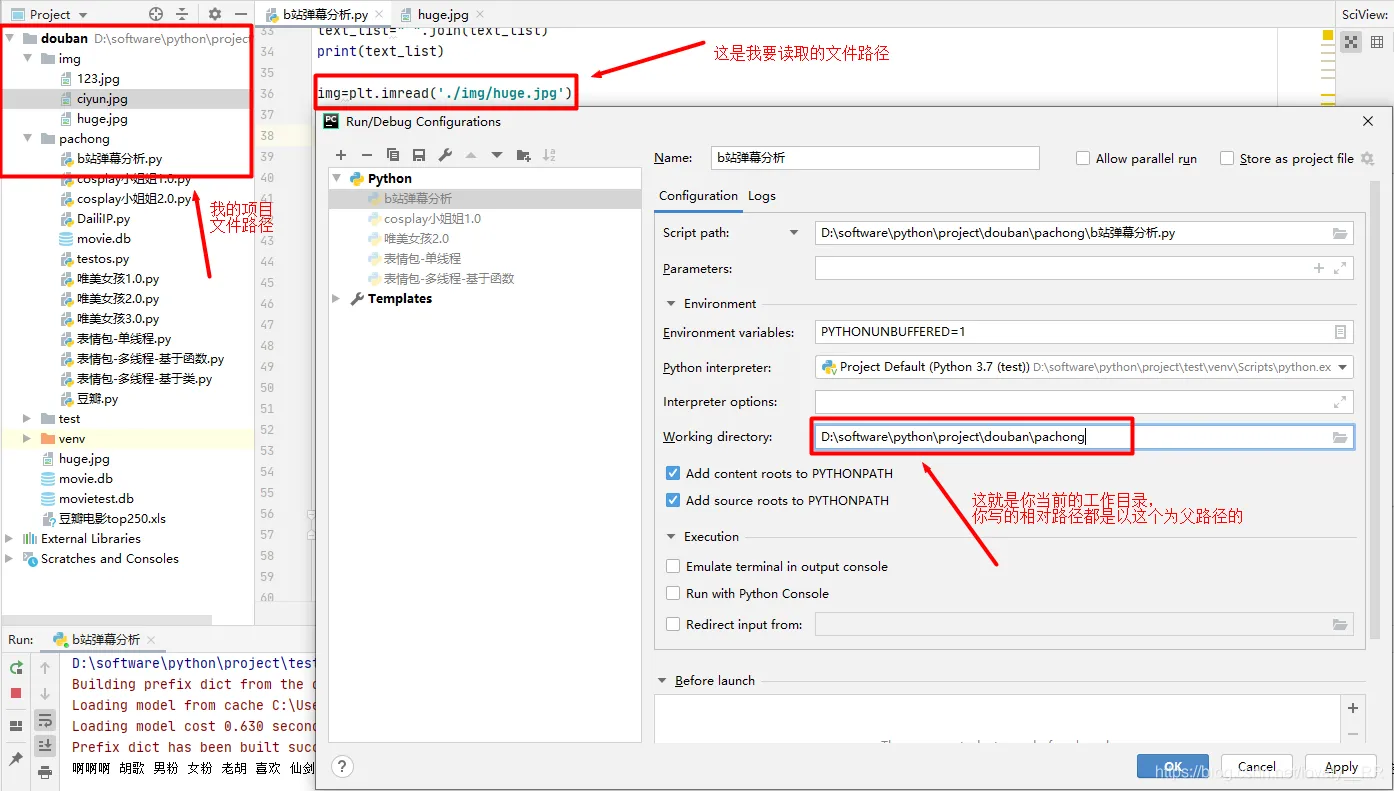Remove configuration with minus icon
The image size is (1394, 791).
click(x=367, y=155)
